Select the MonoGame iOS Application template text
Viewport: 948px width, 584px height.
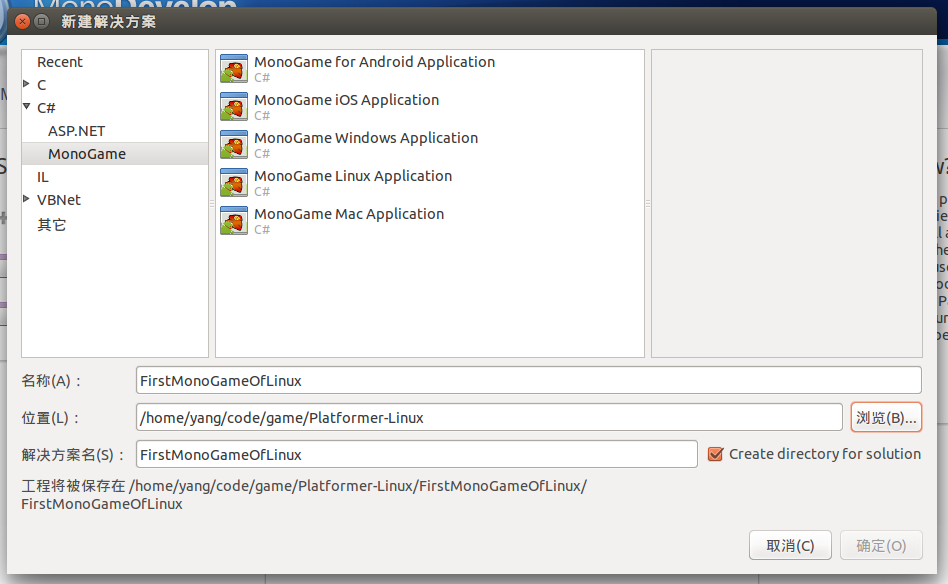click(x=346, y=100)
